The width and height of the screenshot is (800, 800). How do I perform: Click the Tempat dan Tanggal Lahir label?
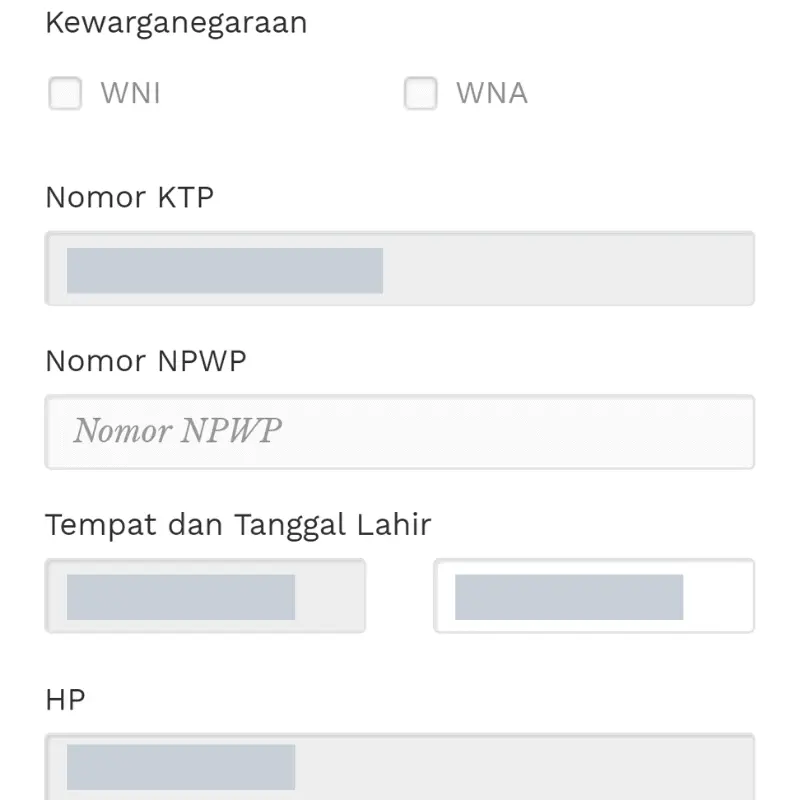[238, 524]
